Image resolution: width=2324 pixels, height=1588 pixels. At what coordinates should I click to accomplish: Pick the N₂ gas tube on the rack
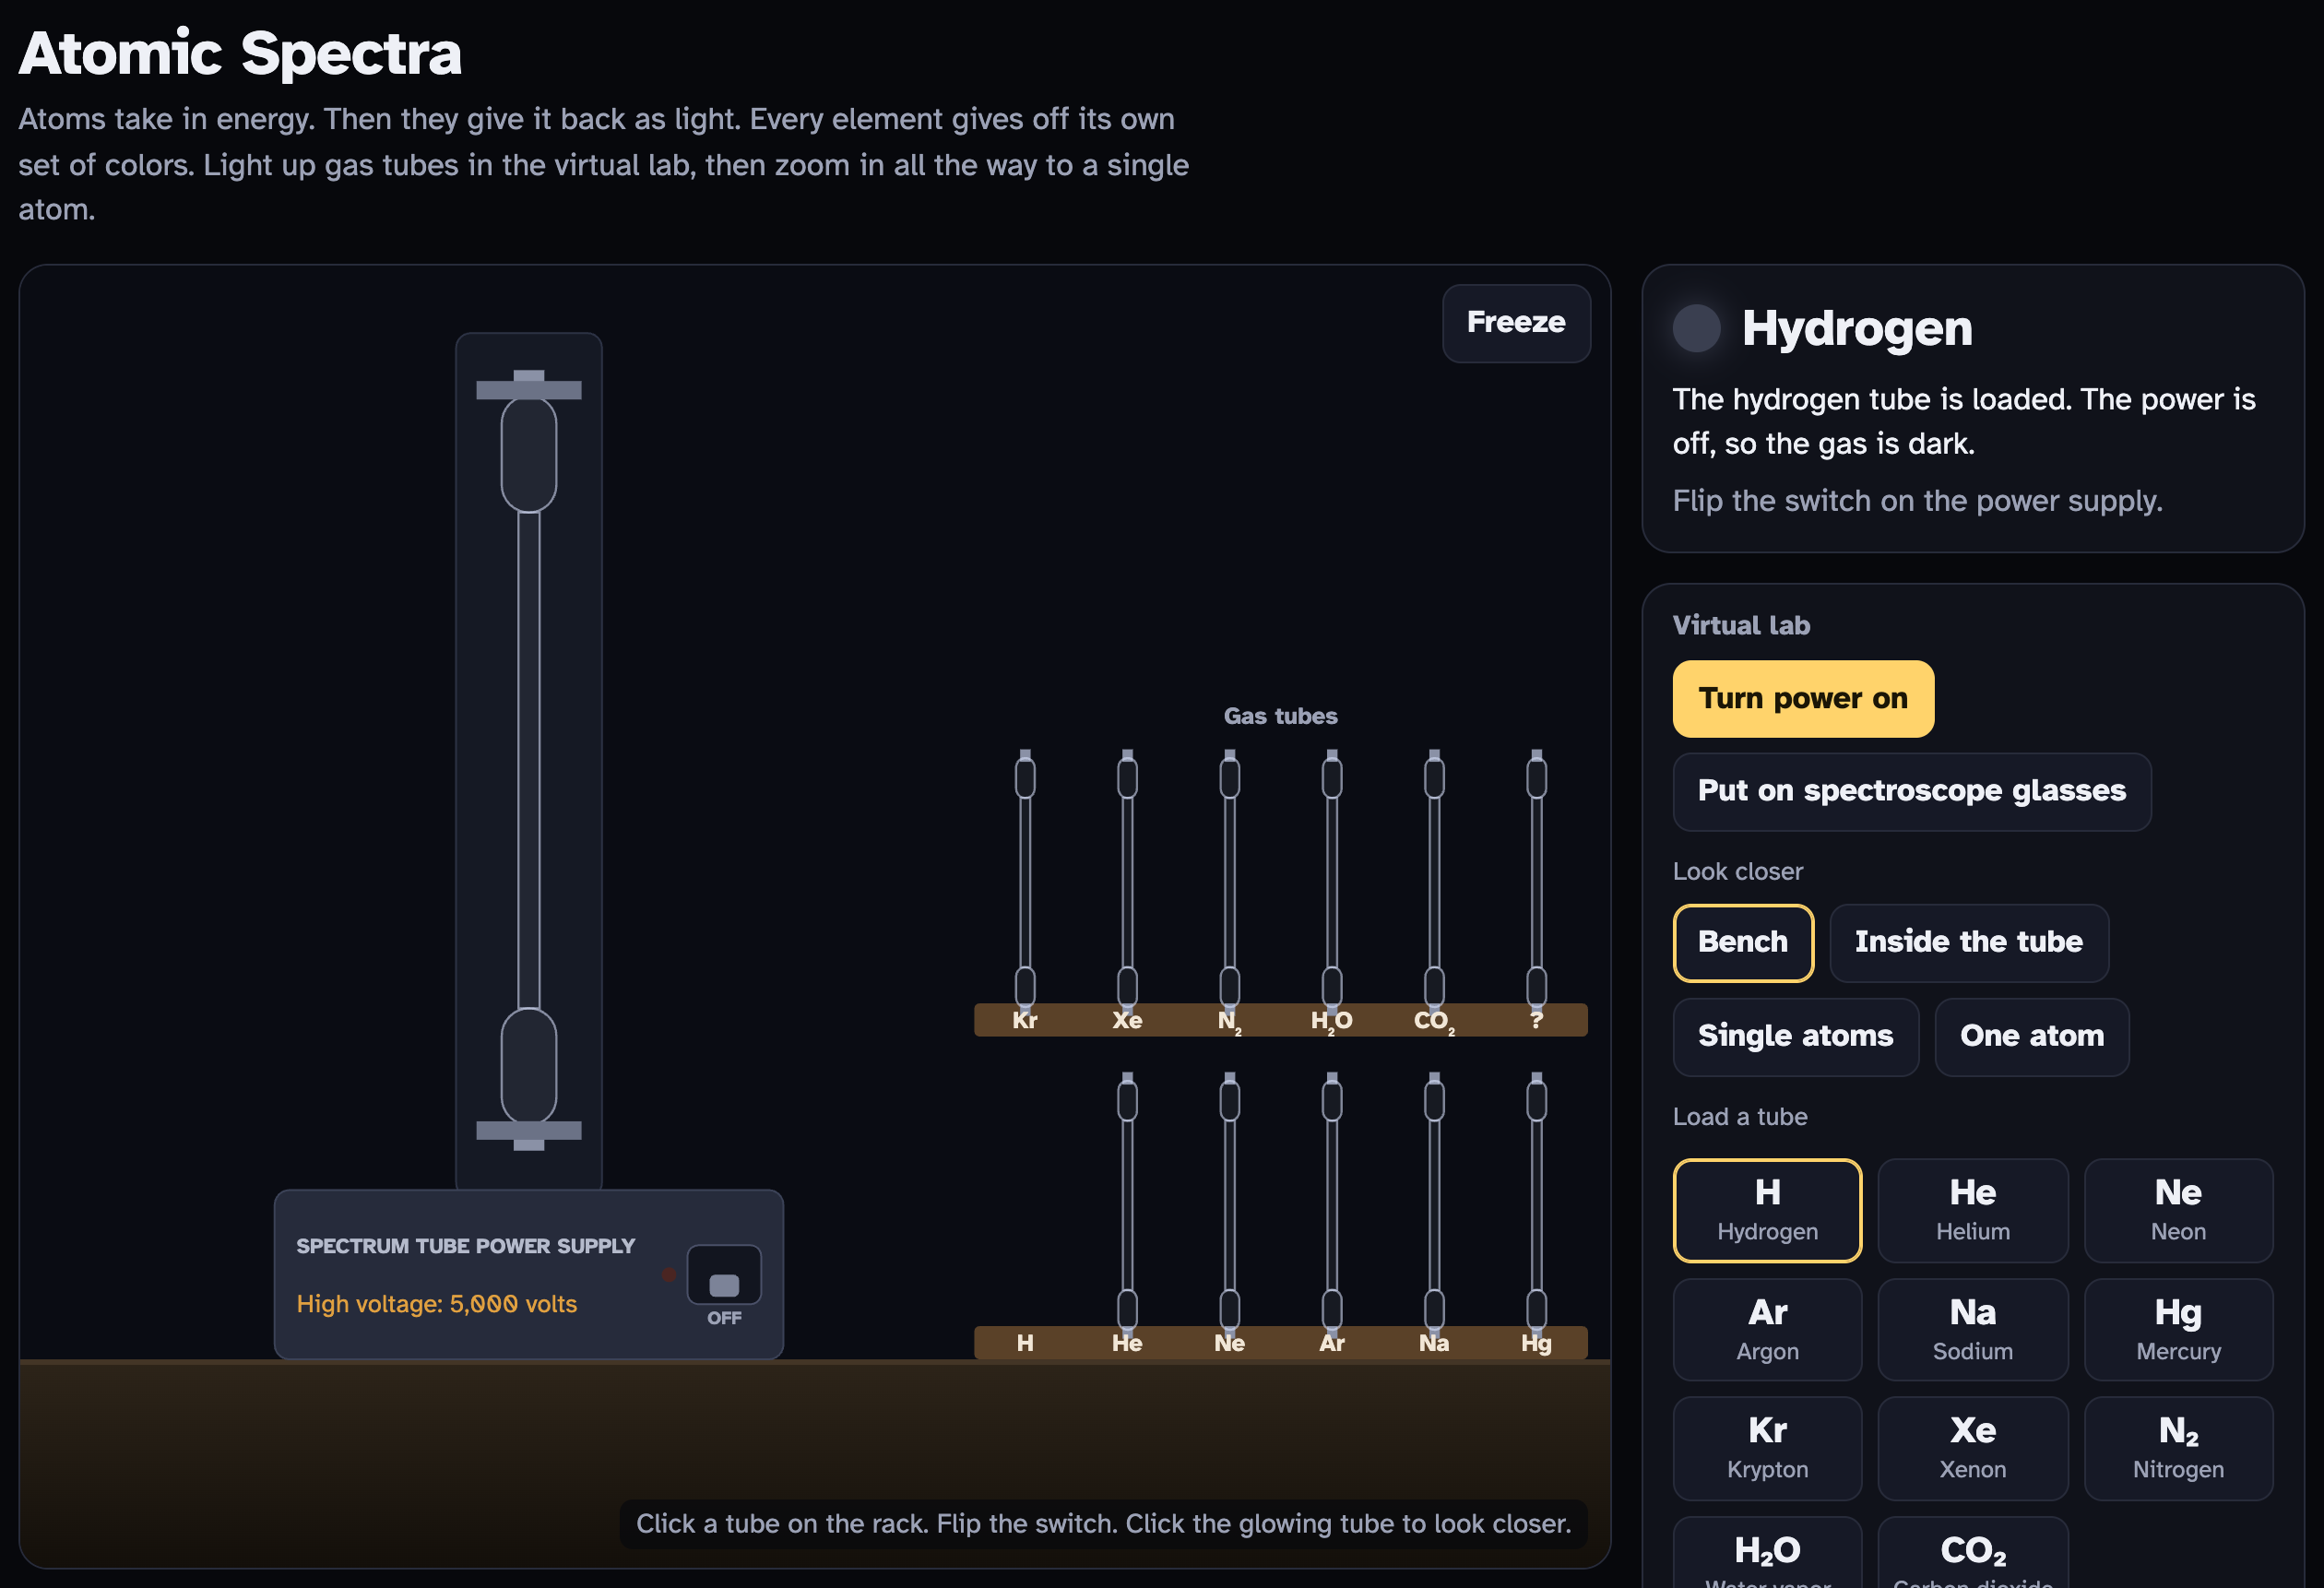(1229, 880)
